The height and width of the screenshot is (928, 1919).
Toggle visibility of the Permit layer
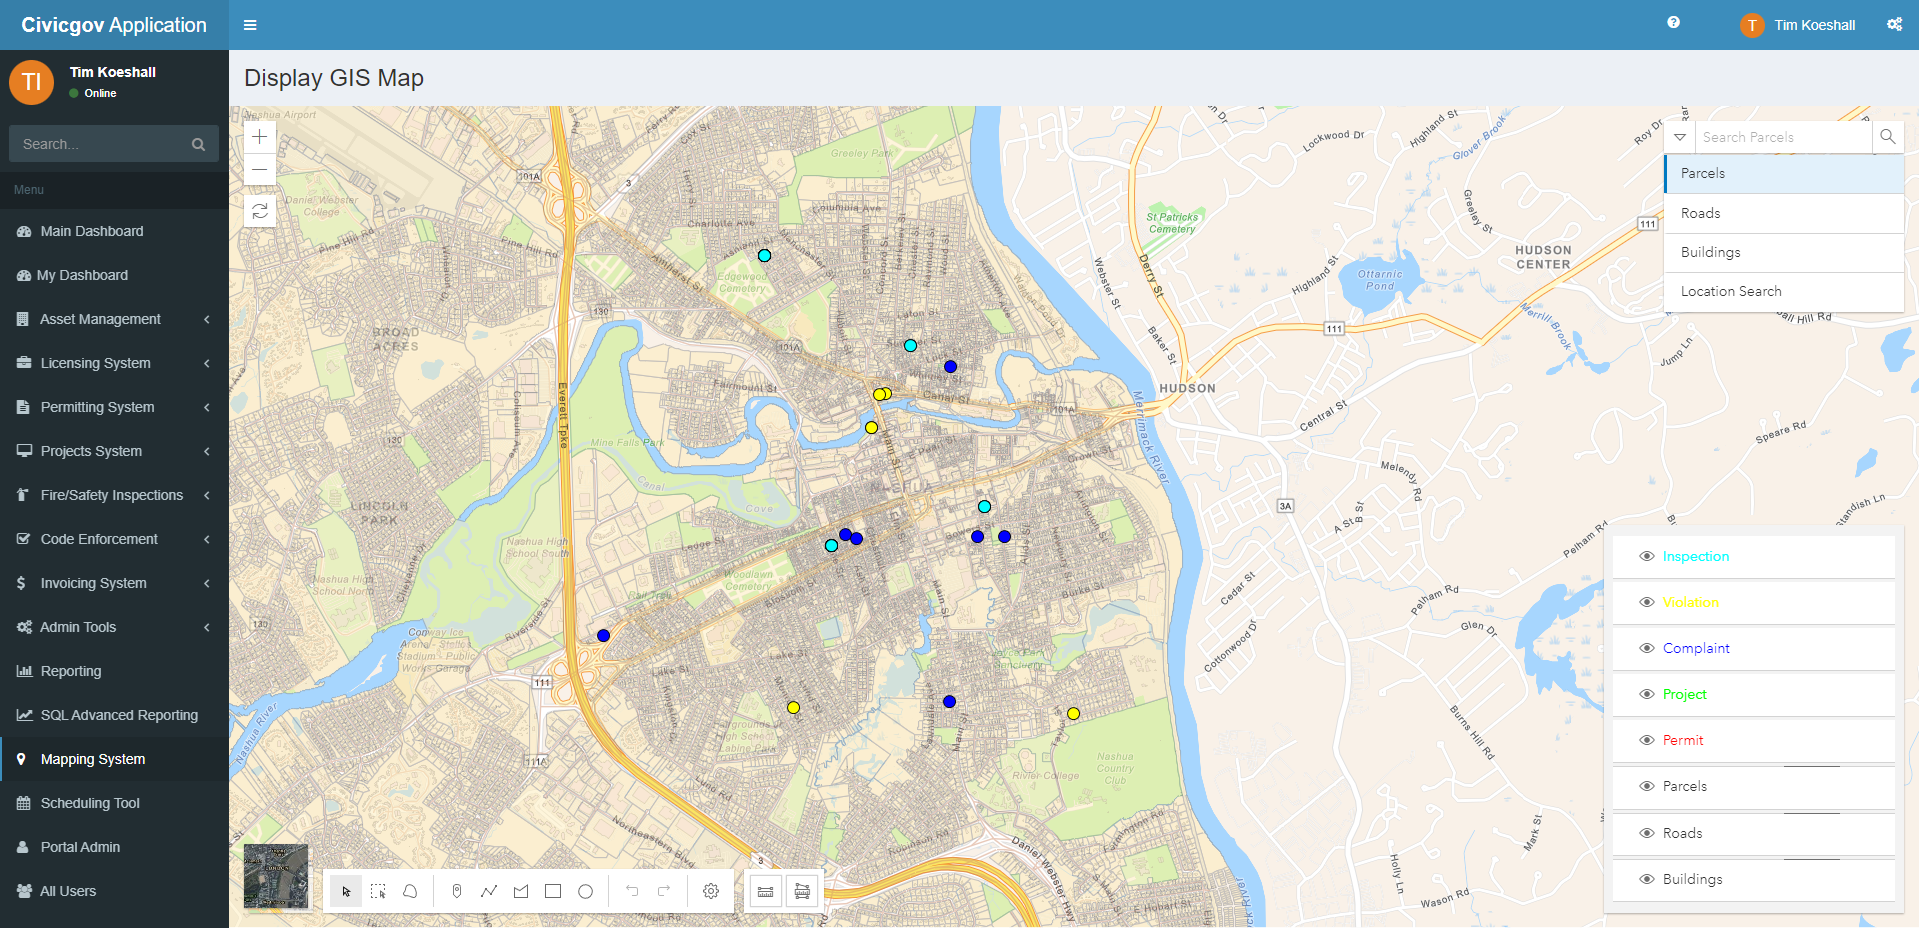[x=1646, y=740]
